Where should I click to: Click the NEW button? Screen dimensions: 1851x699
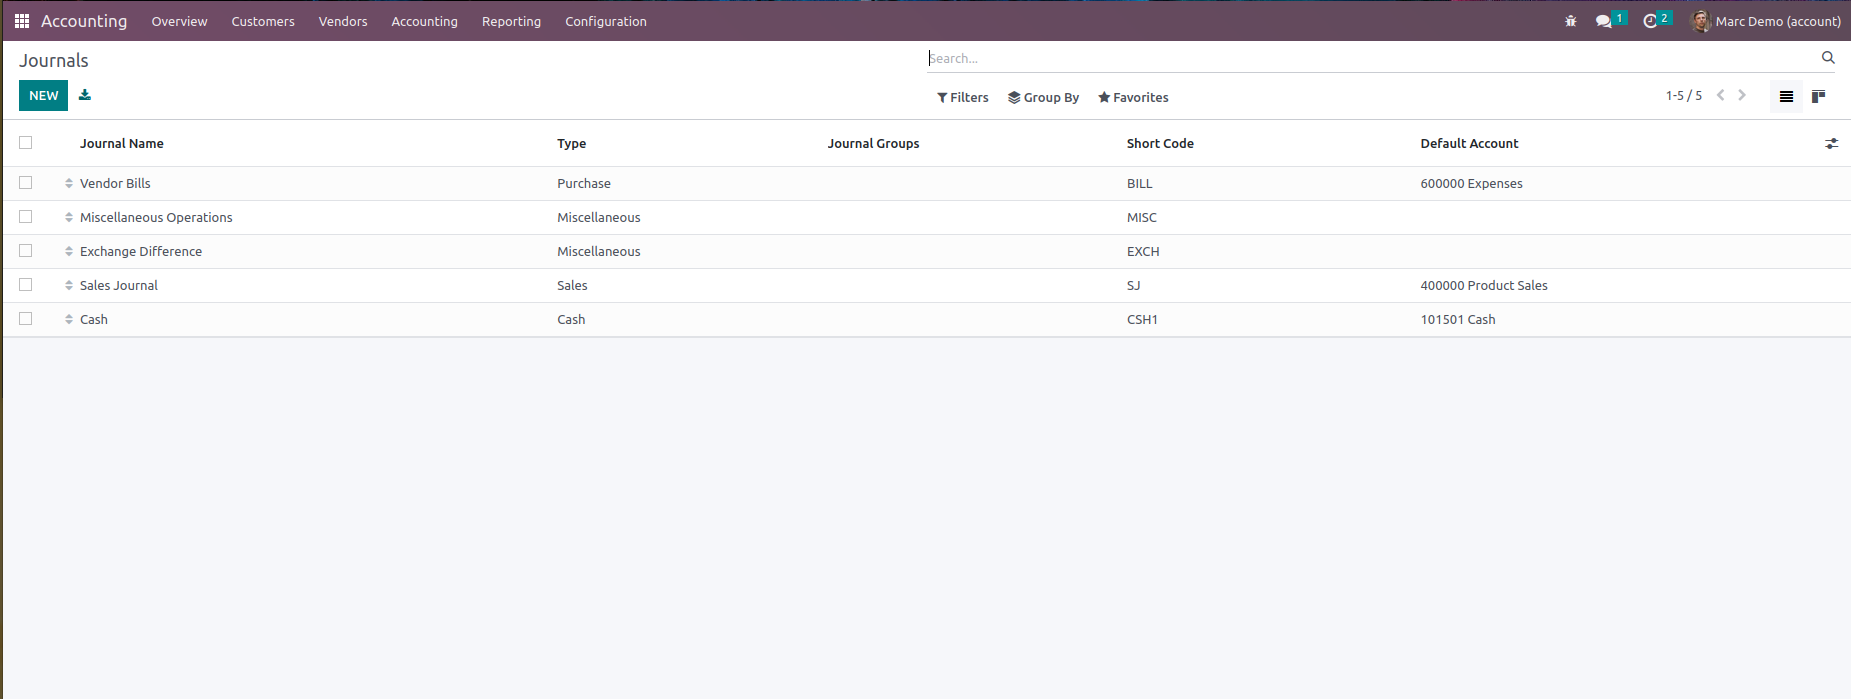click(43, 96)
